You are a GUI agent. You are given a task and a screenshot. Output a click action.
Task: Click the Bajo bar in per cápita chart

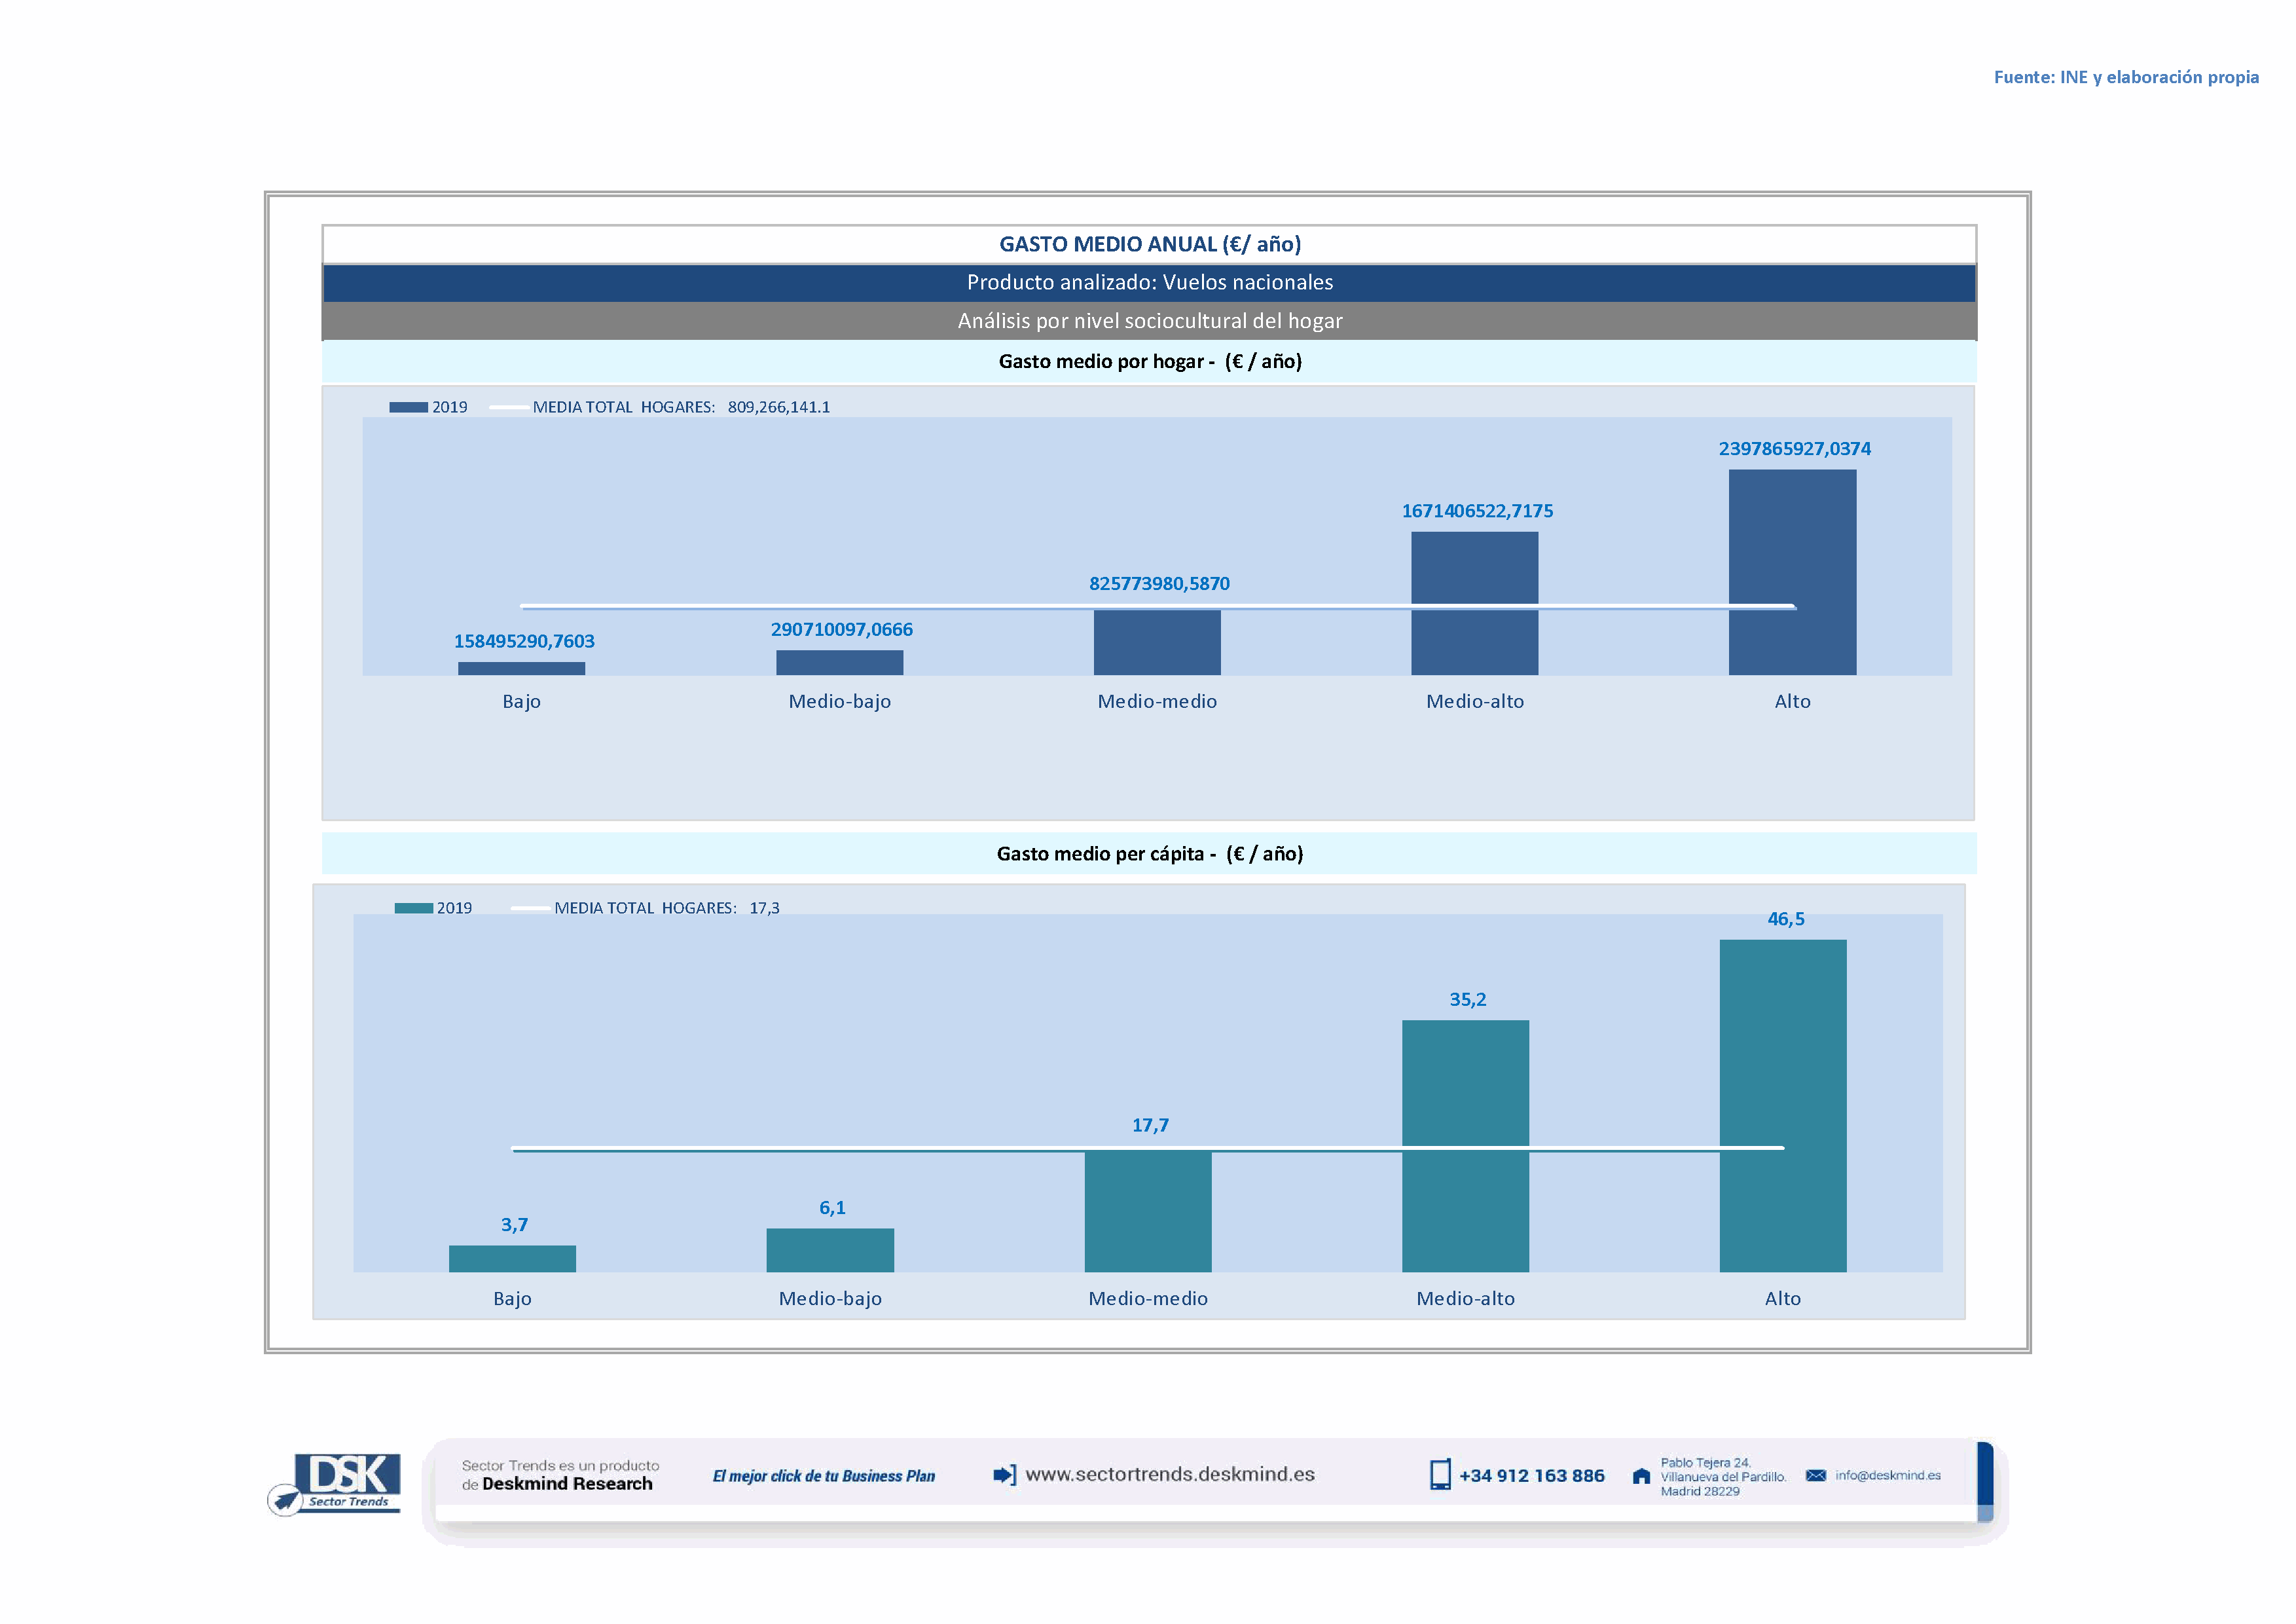coord(512,1258)
